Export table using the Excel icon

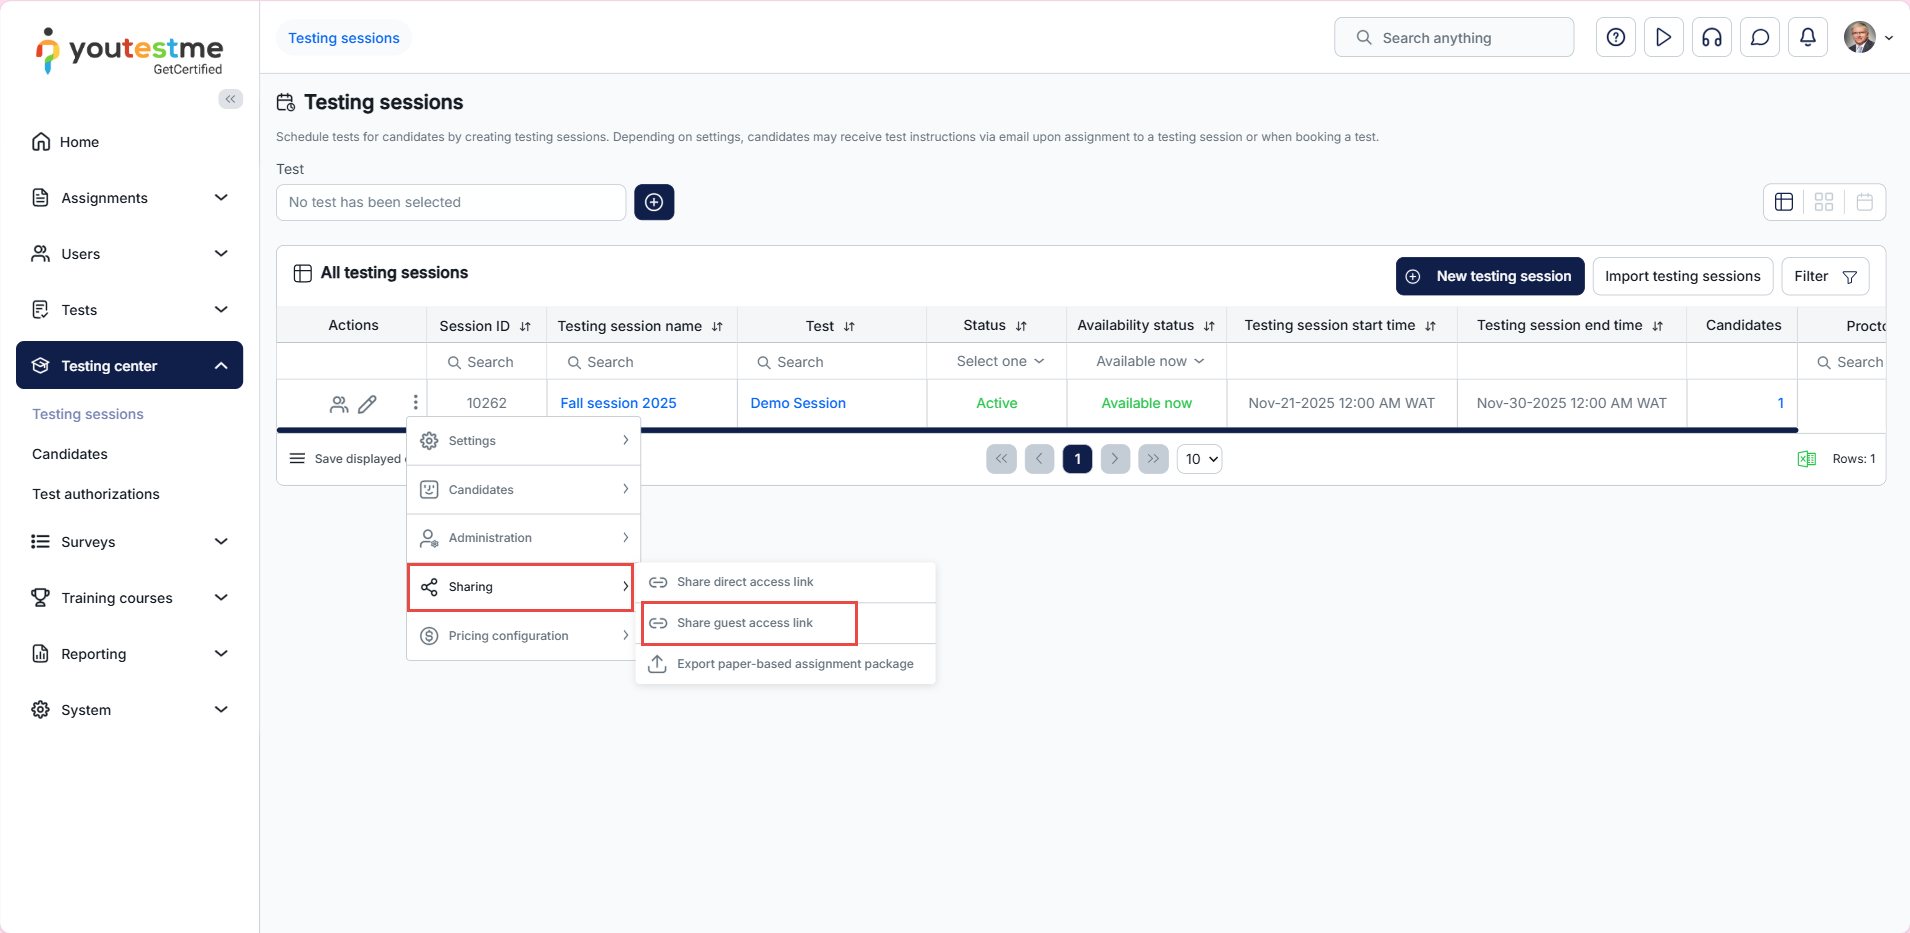click(x=1806, y=459)
